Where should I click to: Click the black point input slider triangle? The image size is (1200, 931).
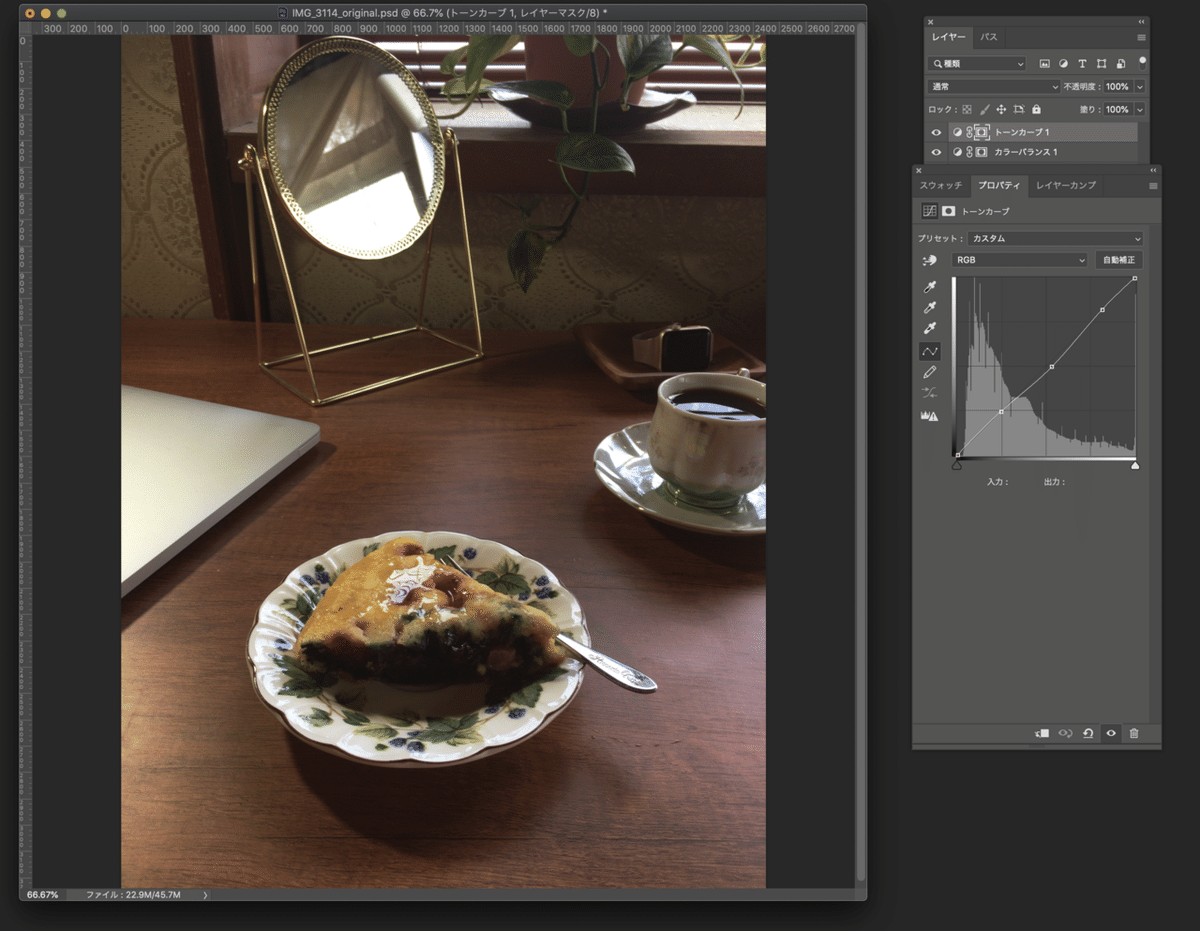(957, 465)
